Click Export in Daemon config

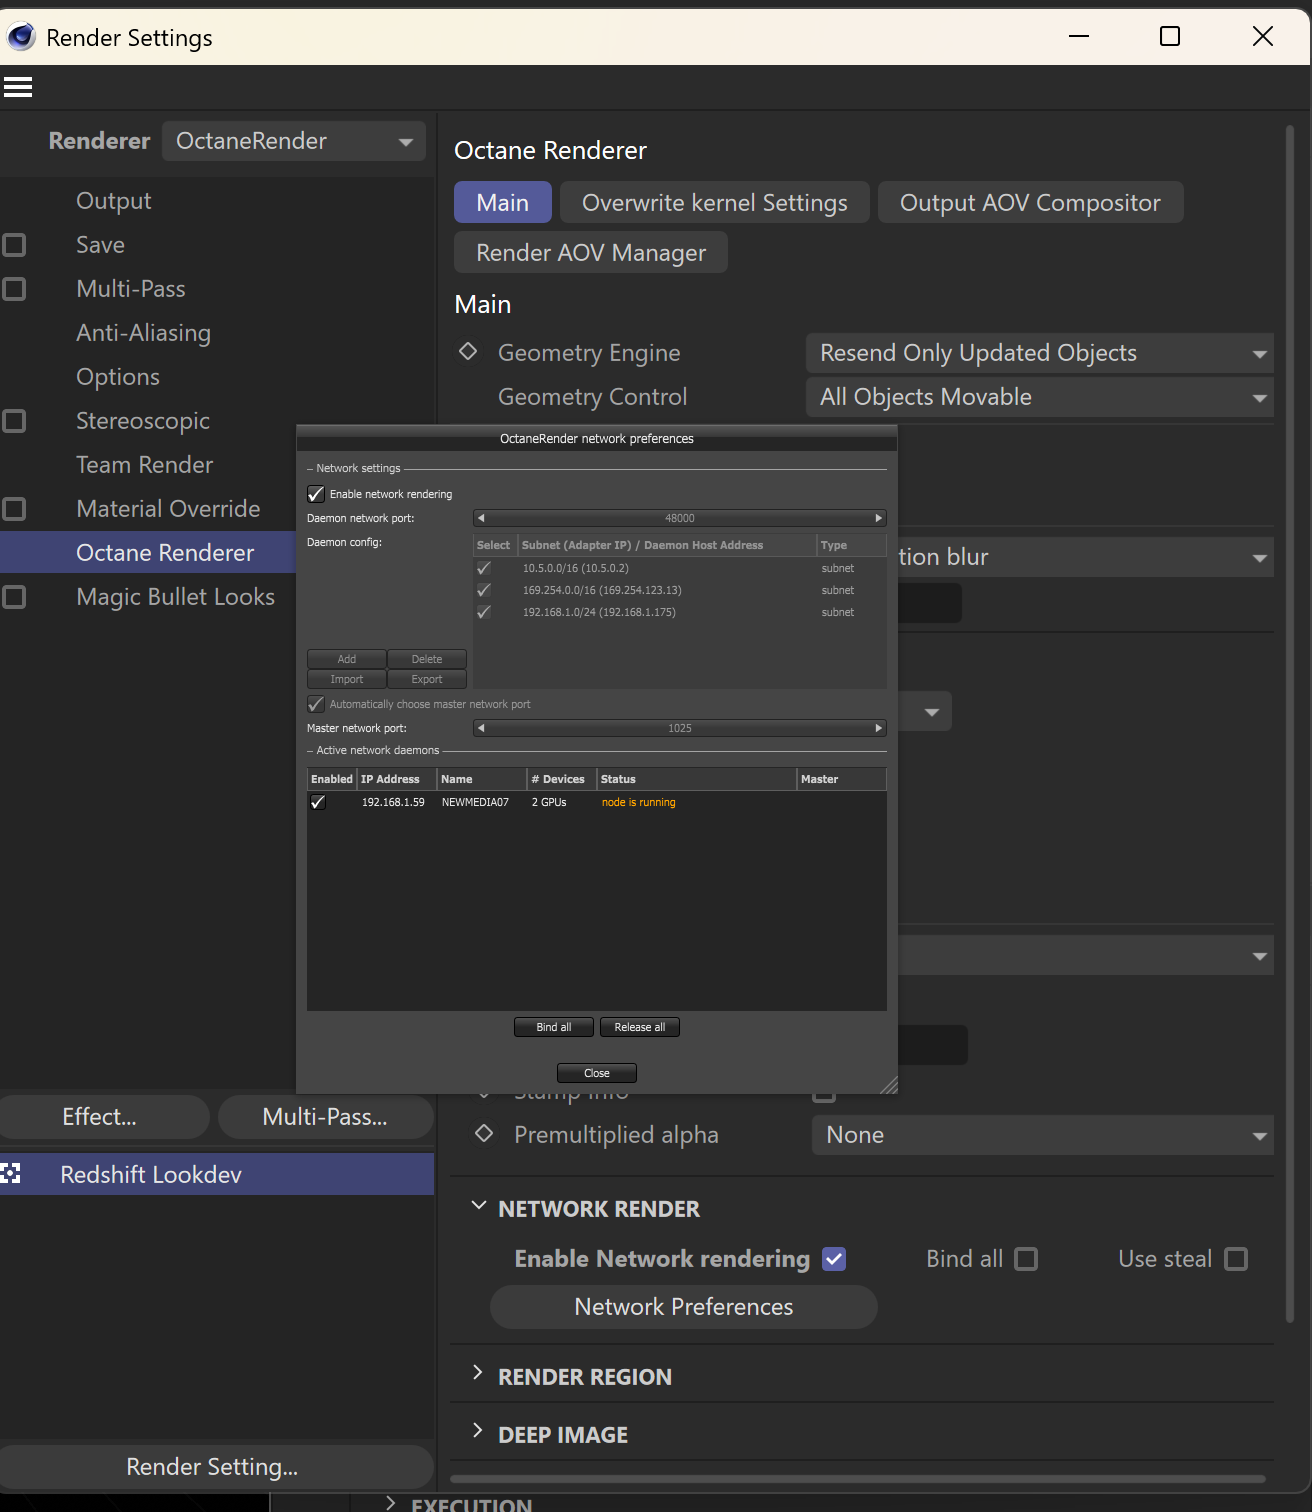coord(427,679)
